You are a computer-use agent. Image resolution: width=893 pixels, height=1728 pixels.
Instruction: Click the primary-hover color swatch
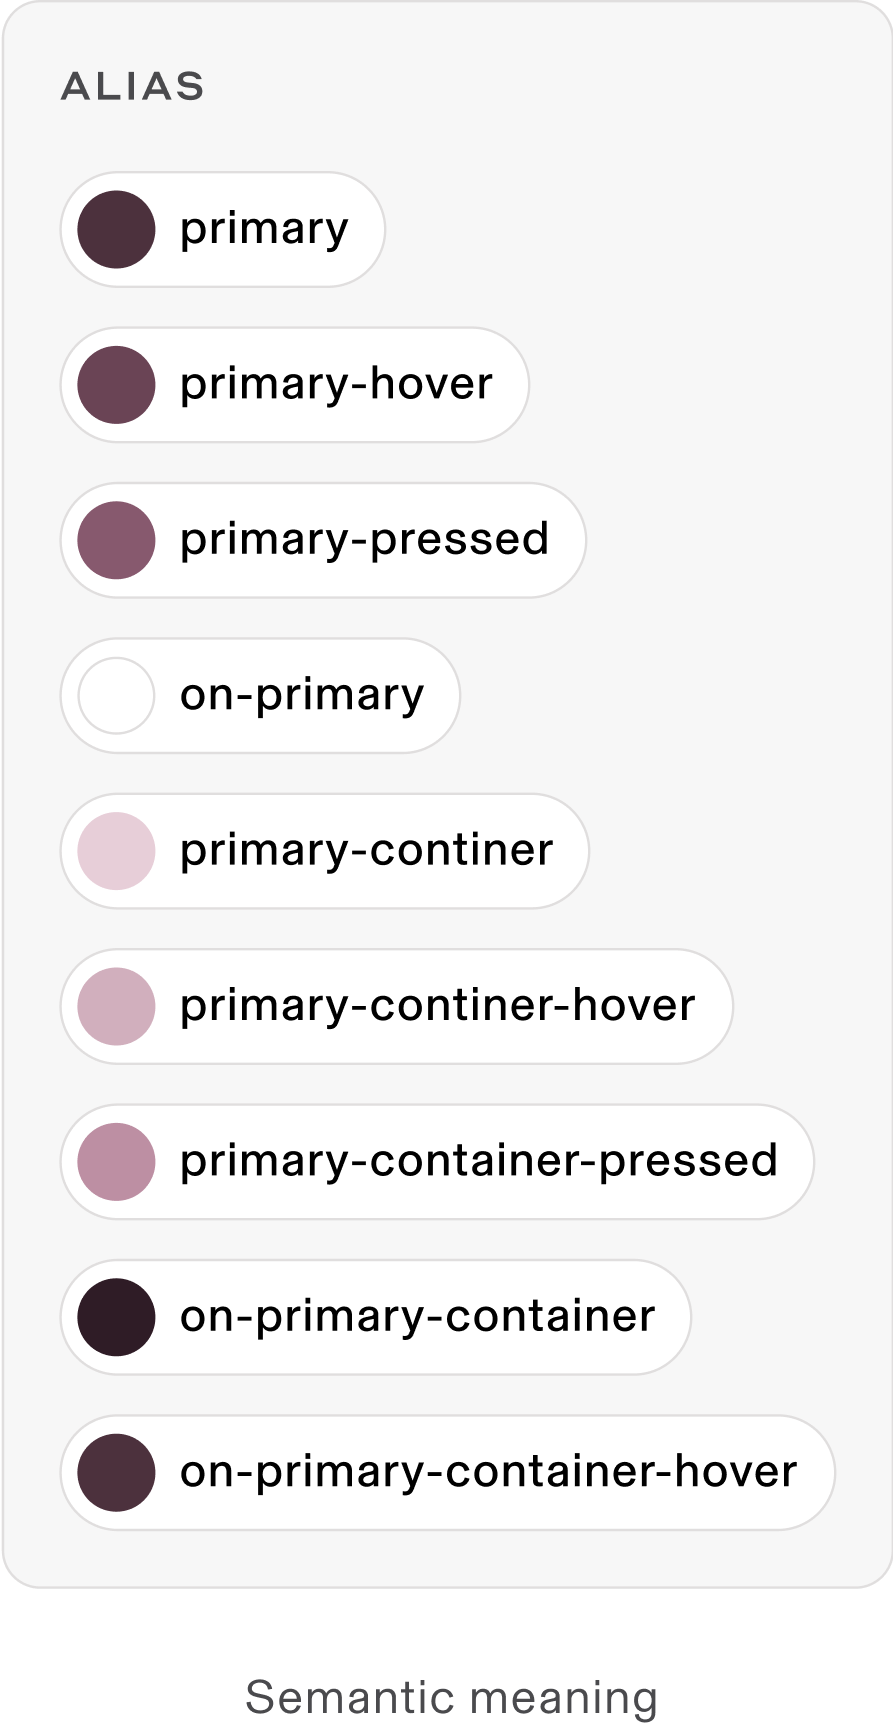[117, 385]
